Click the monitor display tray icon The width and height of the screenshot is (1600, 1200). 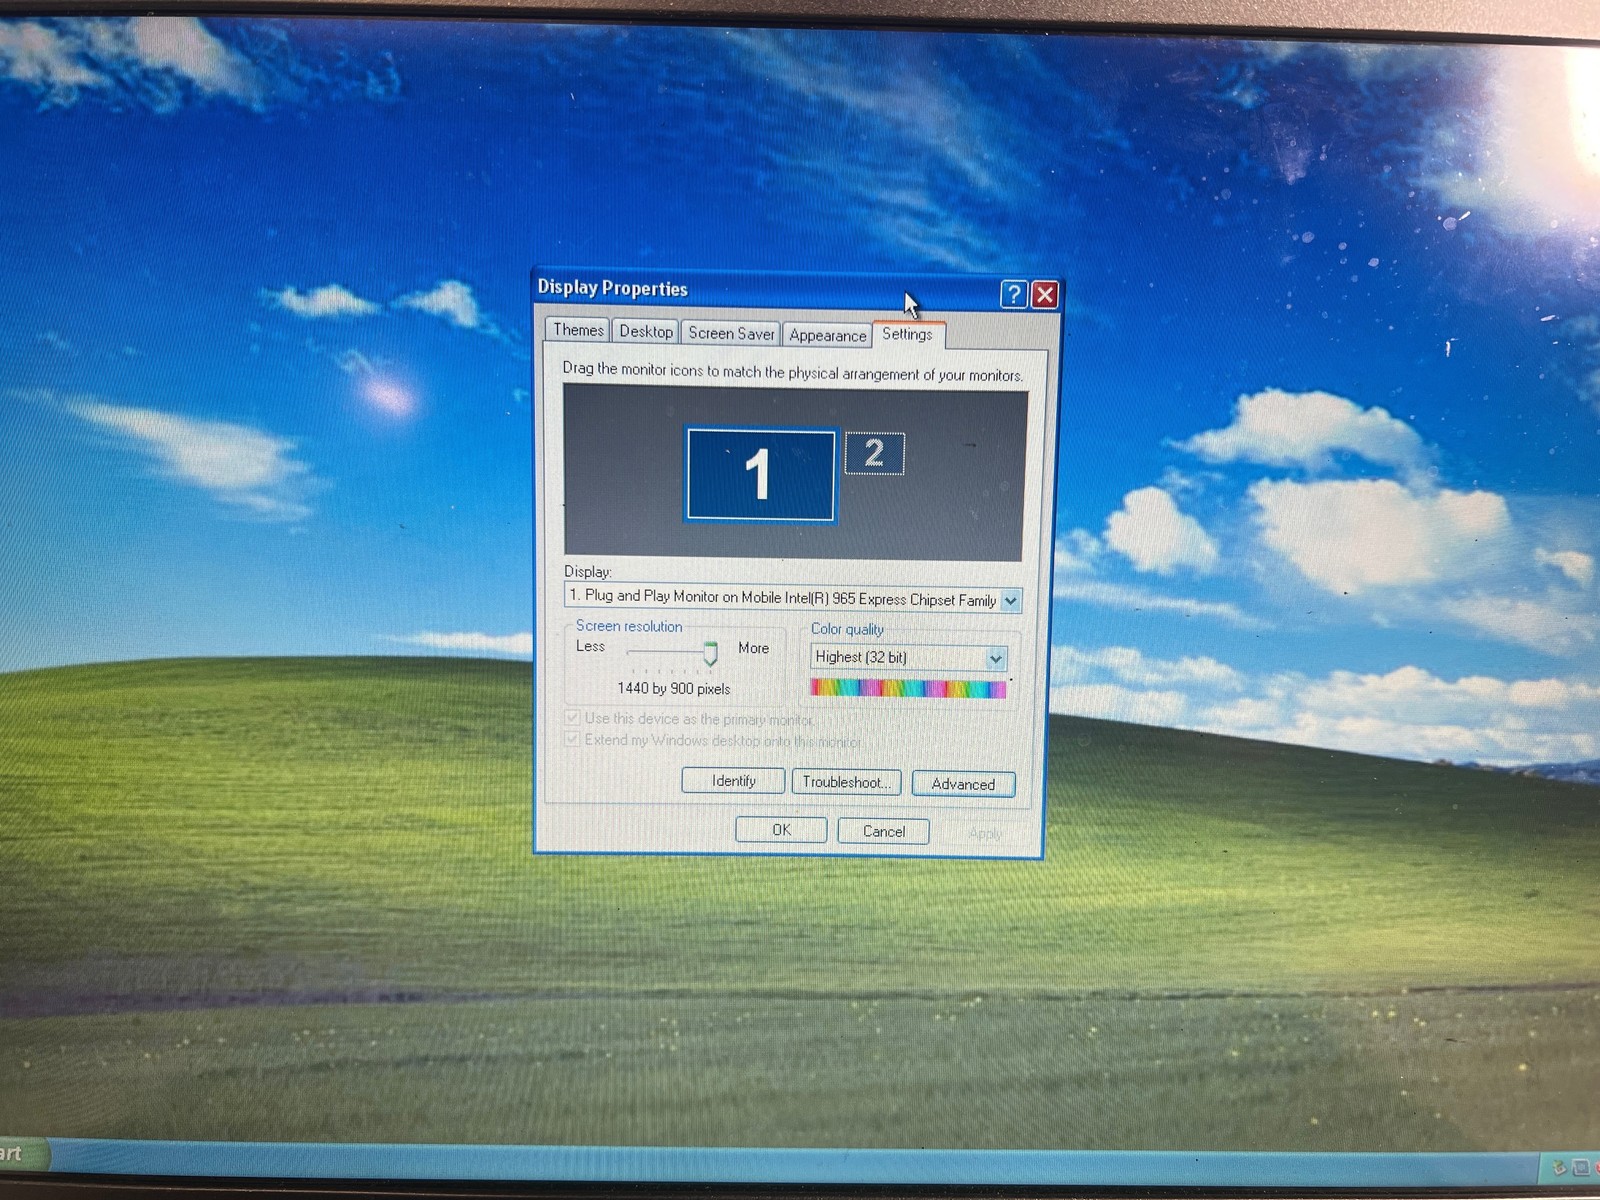[1581, 1167]
